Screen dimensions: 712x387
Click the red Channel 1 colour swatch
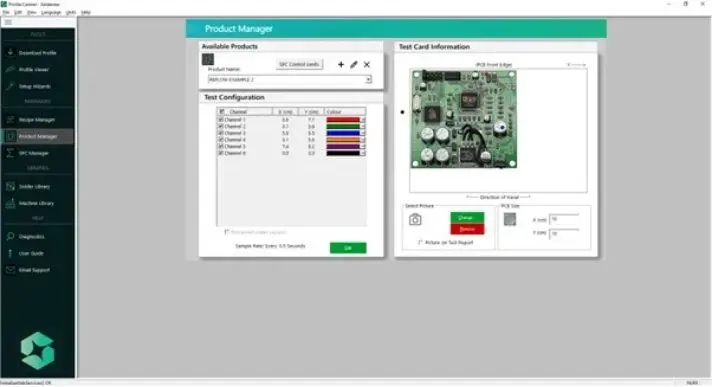[x=343, y=120]
